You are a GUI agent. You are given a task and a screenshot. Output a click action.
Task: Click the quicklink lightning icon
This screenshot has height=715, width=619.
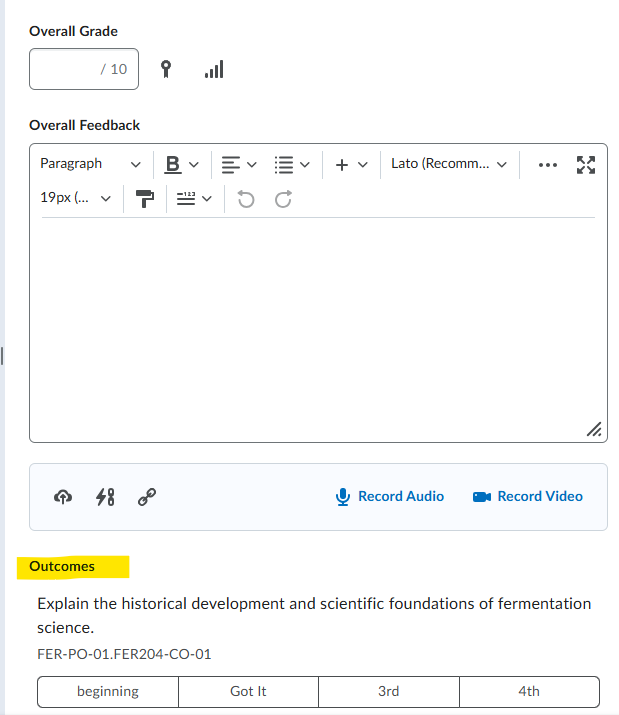coord(105,497)
